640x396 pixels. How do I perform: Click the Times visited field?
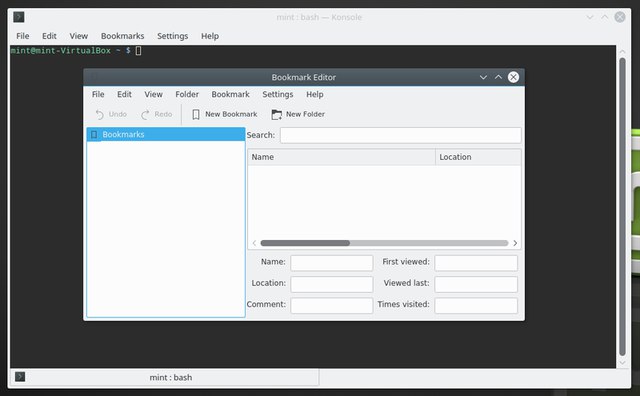[476, 305]
